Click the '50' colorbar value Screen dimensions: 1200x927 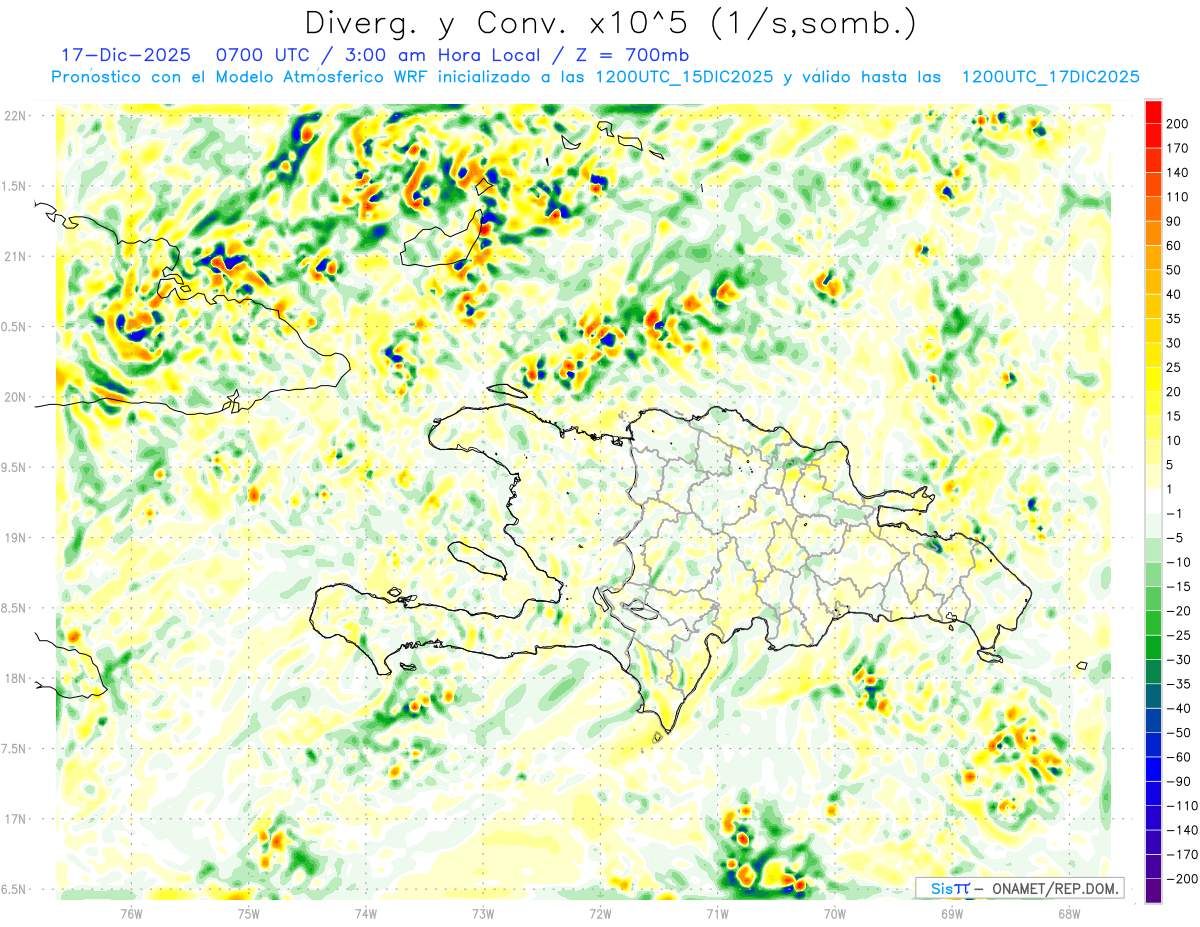(x=1174, y=270)
